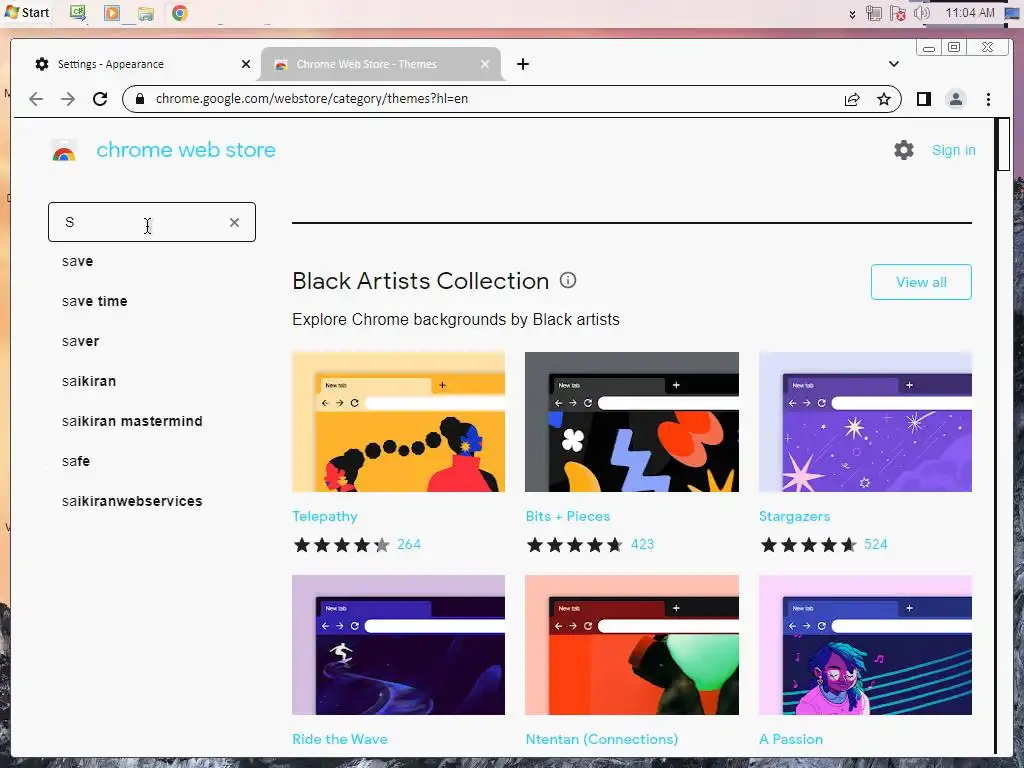The image size is (1024, 768).
Task: Click the browser forward arrow
Action: tap(68, 99)
